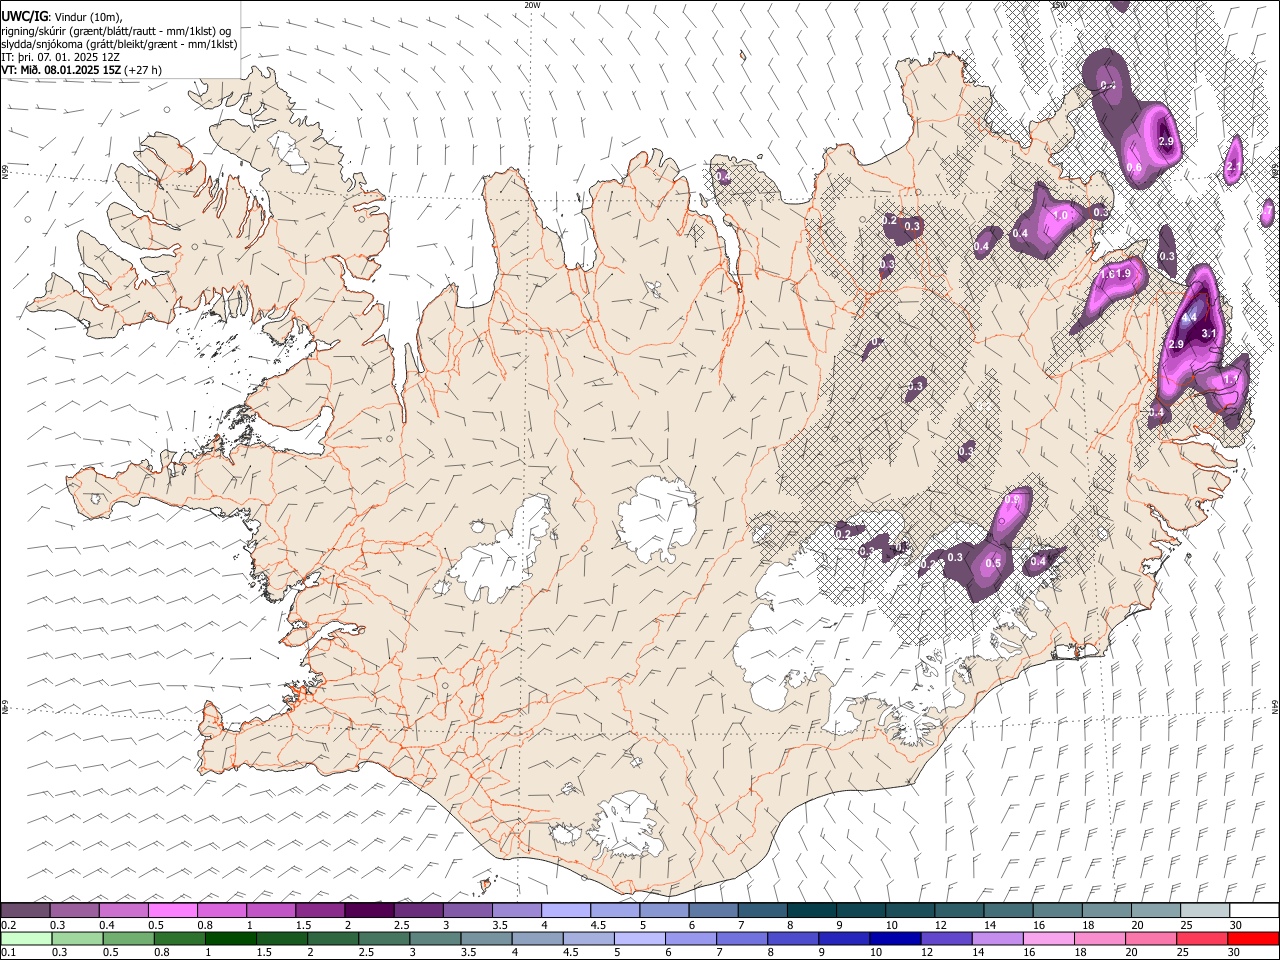Select the deep blue 10 swatch in lower scale
This screenshot has width=1280, height=960.
pos(895,938)
